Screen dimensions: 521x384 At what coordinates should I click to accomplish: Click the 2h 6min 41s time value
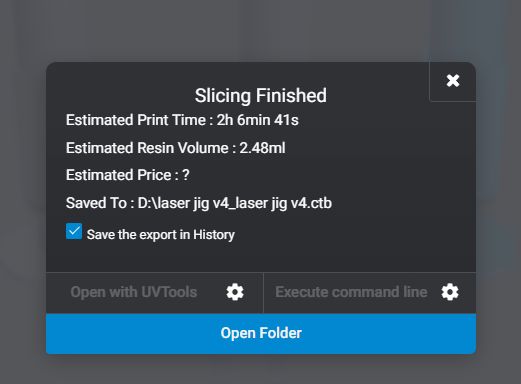pyautogui.click(x=258, y=120)
